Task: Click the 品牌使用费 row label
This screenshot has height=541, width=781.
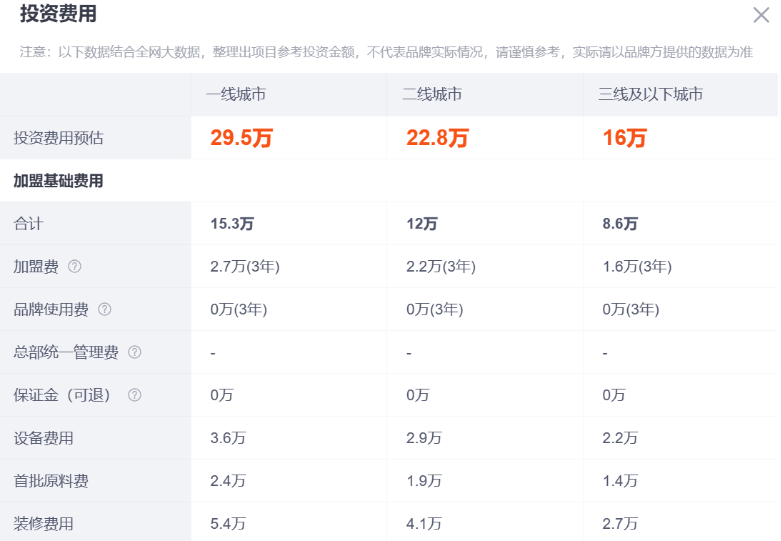Action: (51, 309)
